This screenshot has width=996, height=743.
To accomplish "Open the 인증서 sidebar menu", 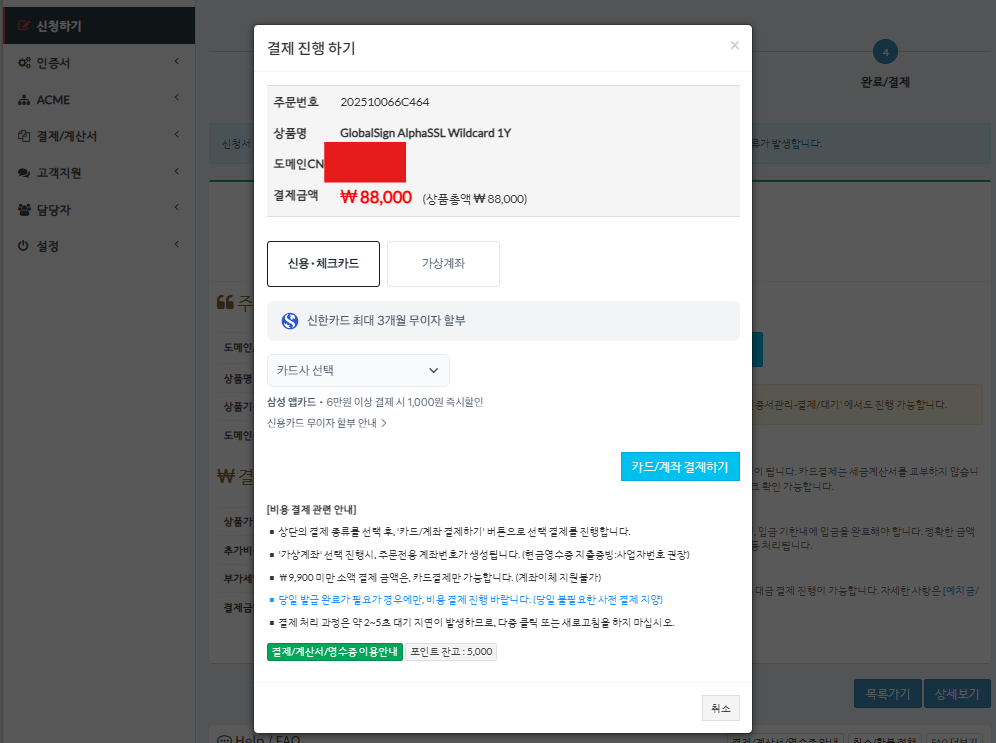I will tap(99, 63).
